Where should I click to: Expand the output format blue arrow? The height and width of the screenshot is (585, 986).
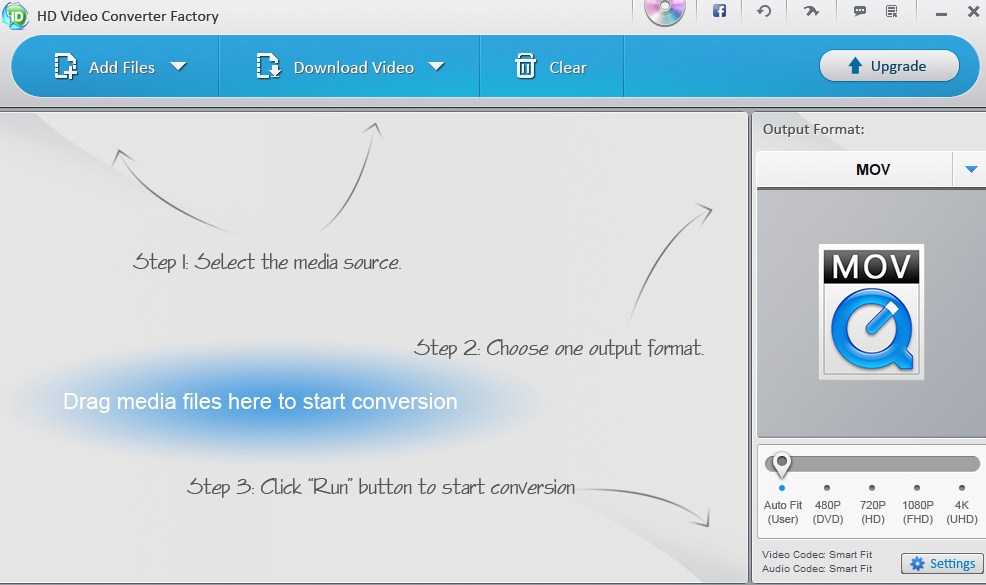(x=971, y=169)
